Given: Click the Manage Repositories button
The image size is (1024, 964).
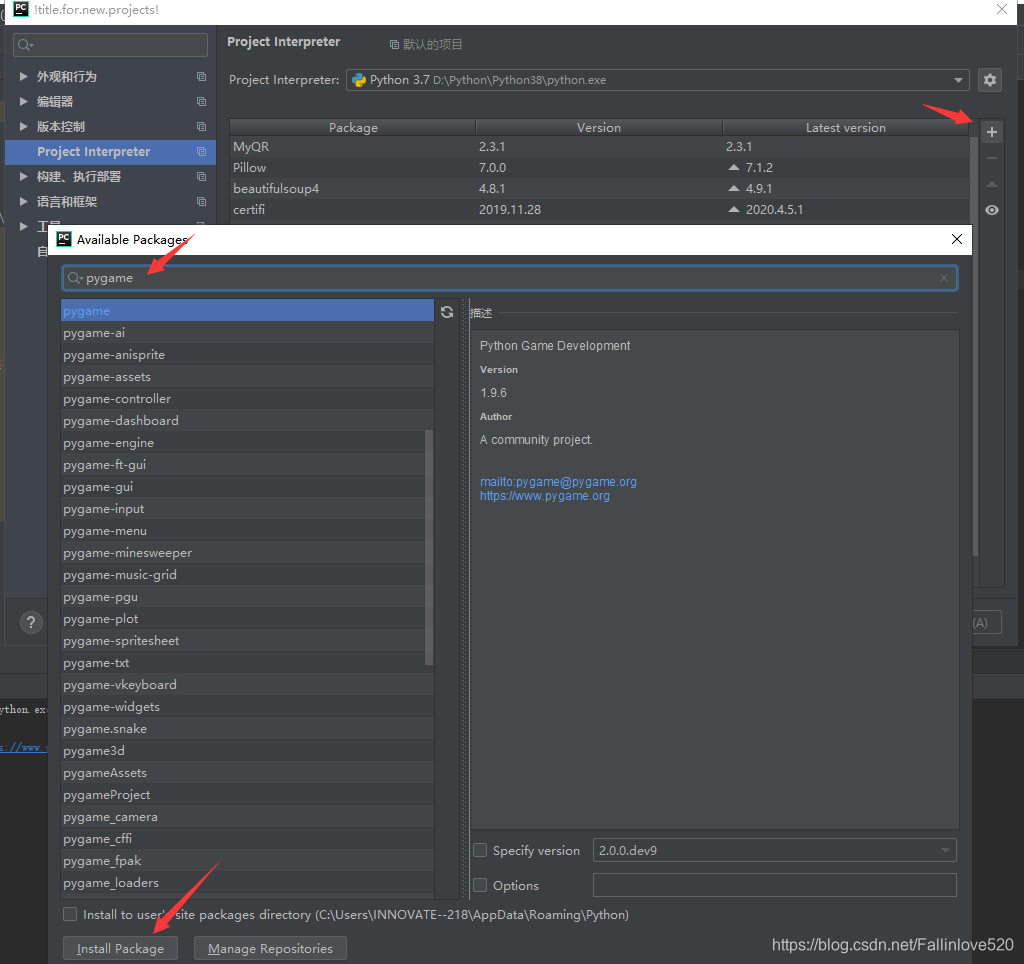Looking at the screenshot, I should 270,948.
